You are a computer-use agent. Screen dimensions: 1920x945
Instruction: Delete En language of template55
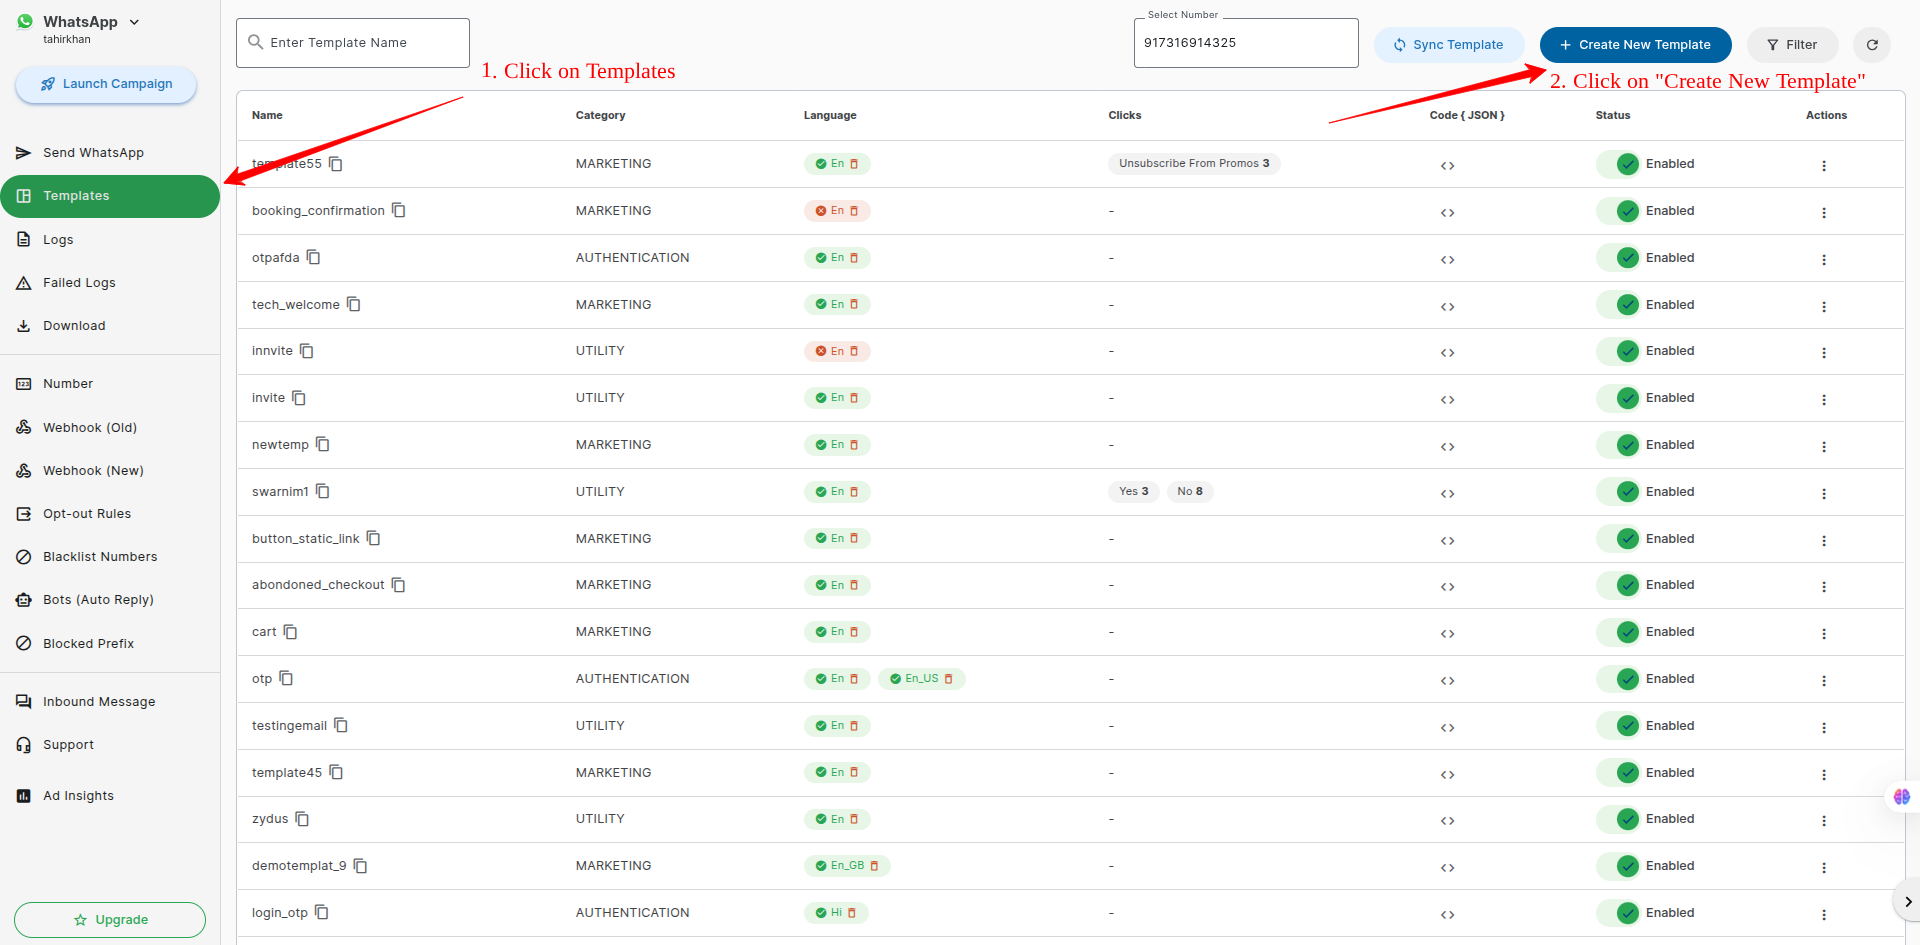click(x=854, y=164)
